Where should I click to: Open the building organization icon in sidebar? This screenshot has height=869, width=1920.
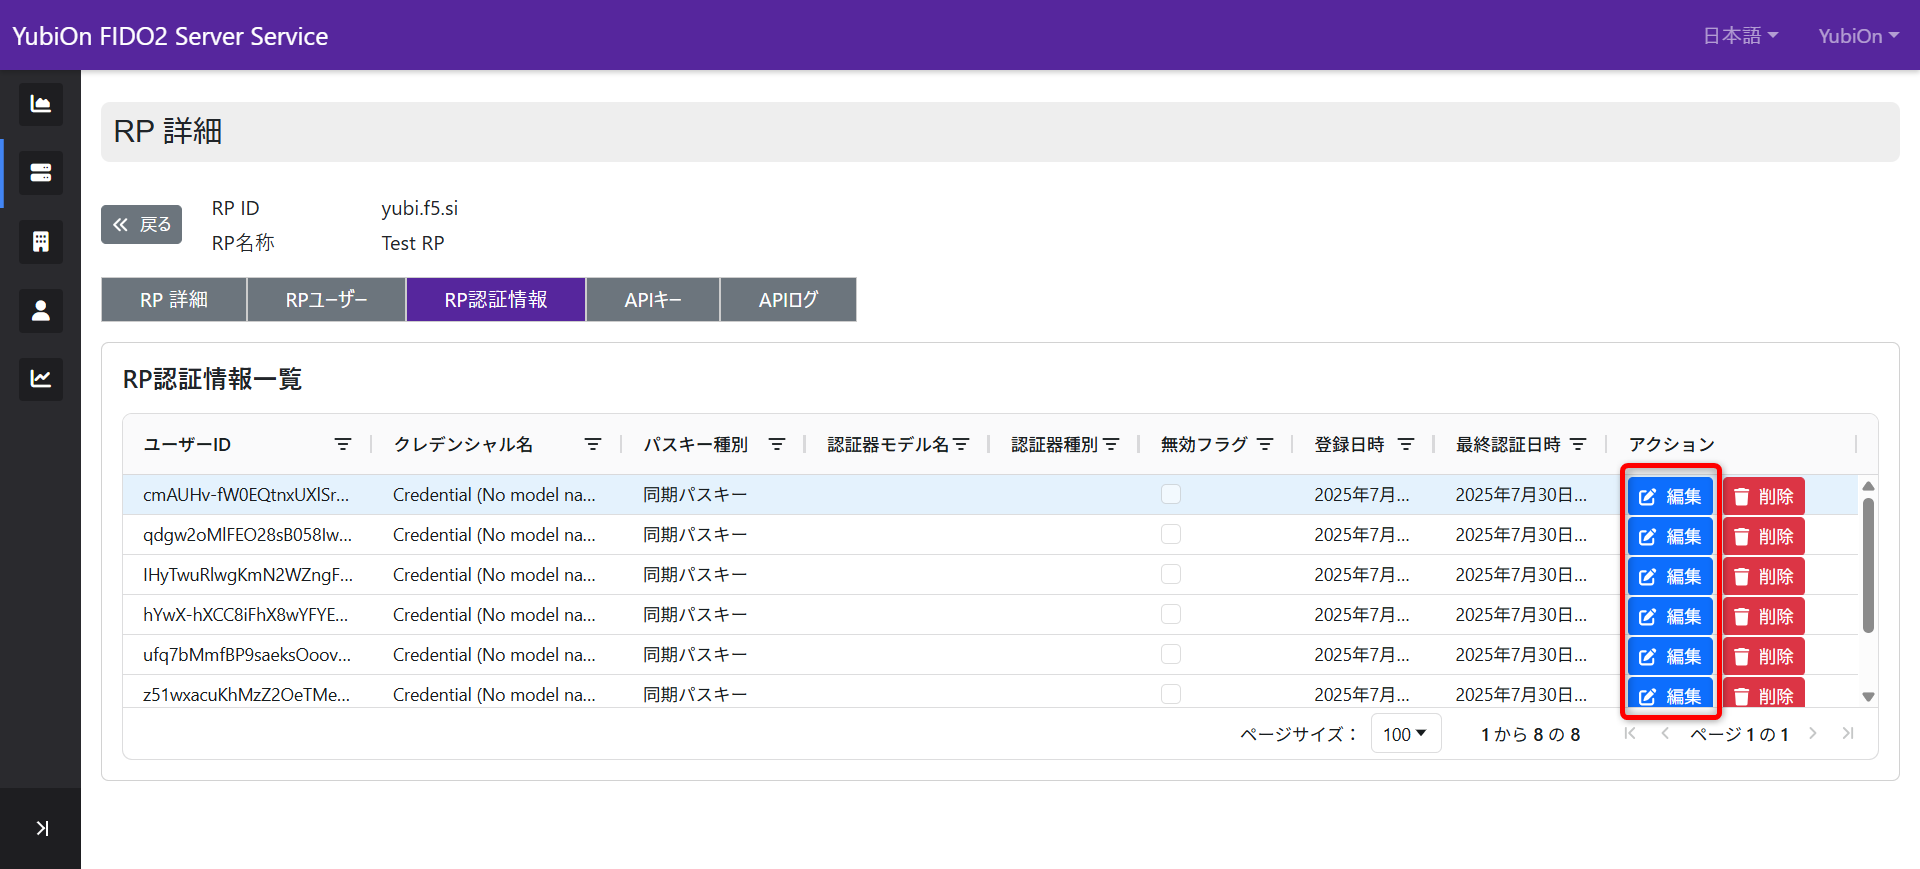pyautogui.click(x=41, y=242)
